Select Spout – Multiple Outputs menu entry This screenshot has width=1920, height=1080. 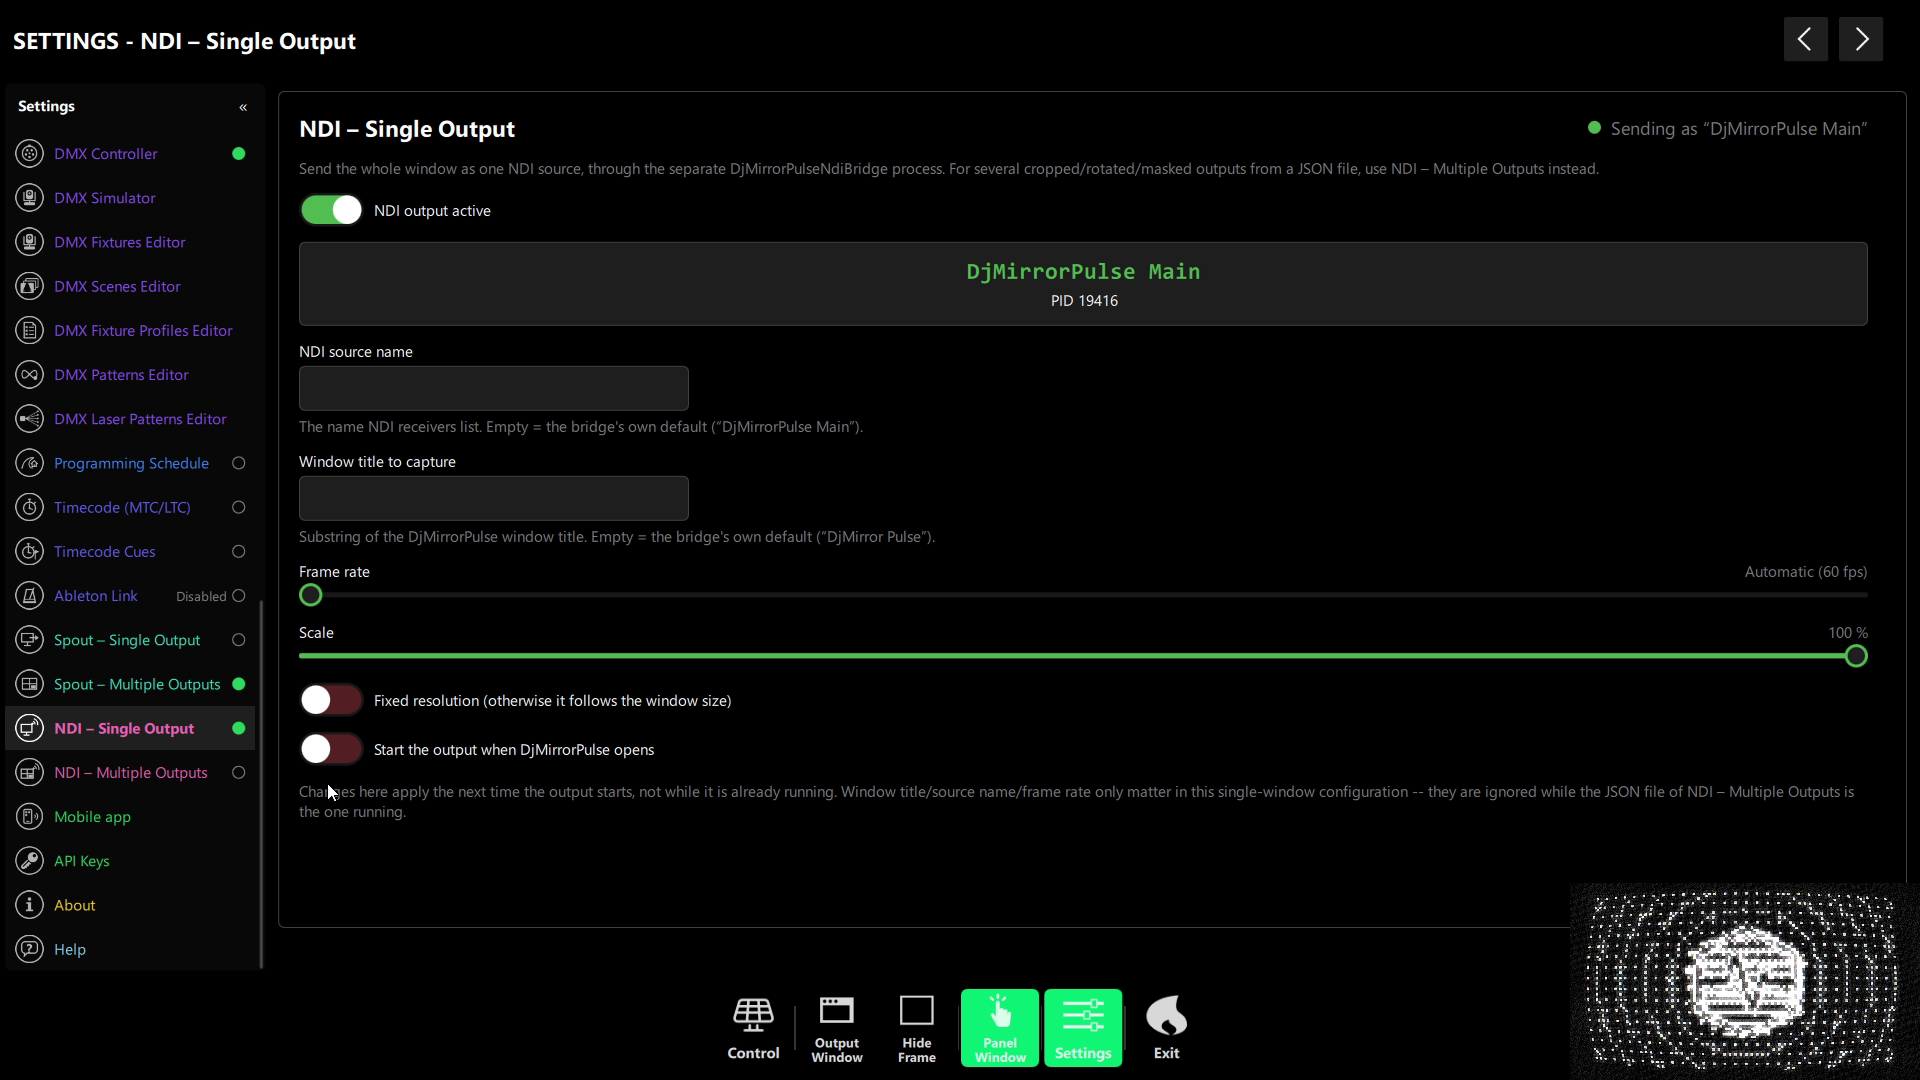click(x=130, y=684)
